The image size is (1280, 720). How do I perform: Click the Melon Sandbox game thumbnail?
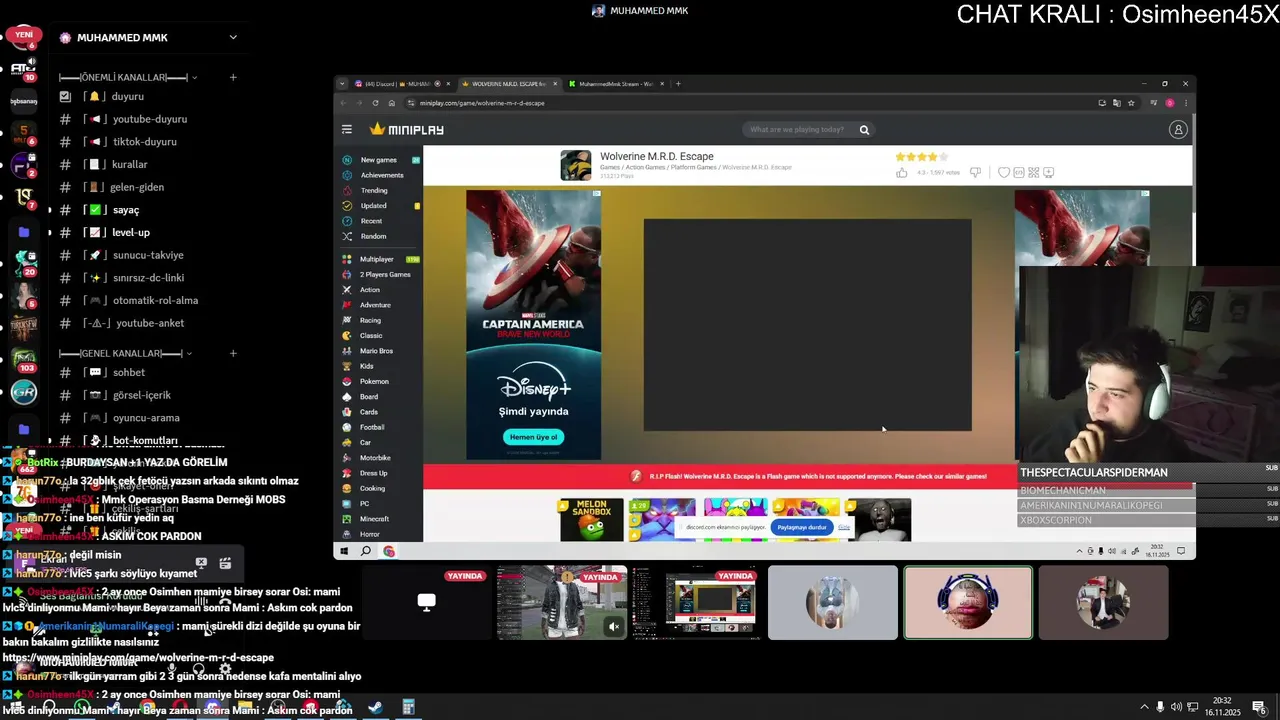591,520
